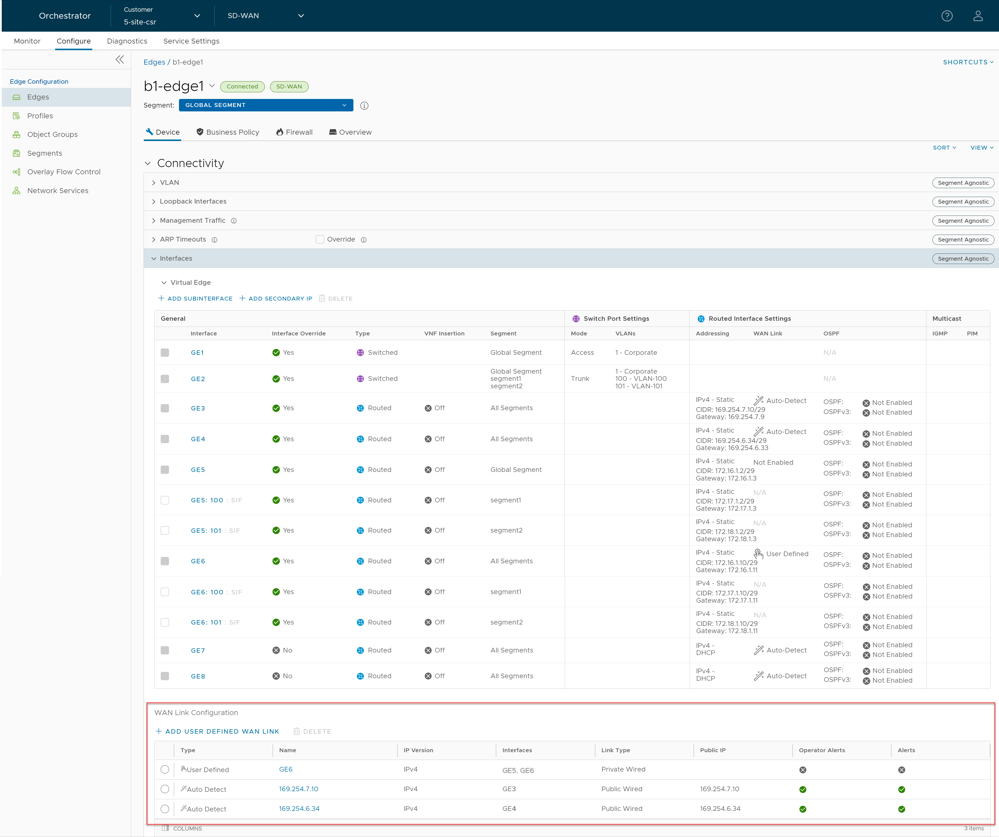Viewport: 999px width, 837px height.
Task: Click Add Subinterface button
Action: (195, 298)
